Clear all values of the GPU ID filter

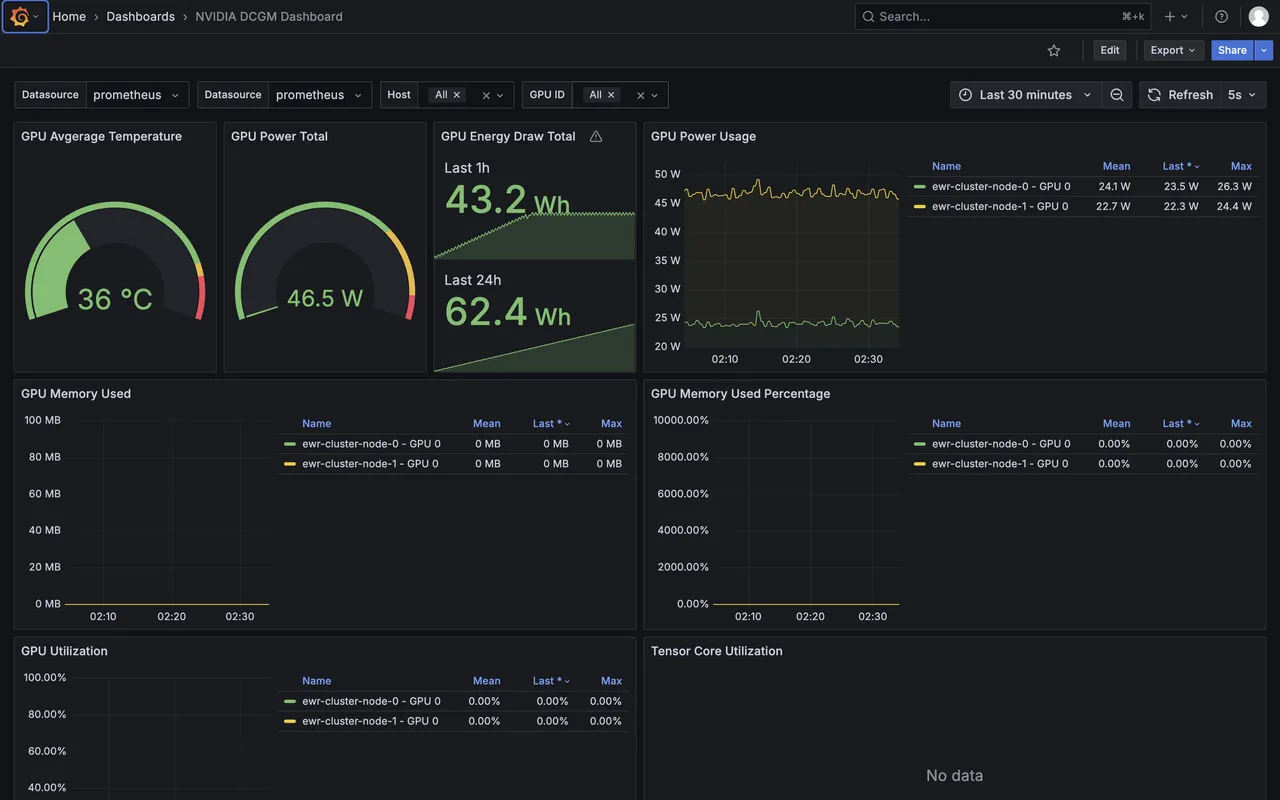click(641, 95)
